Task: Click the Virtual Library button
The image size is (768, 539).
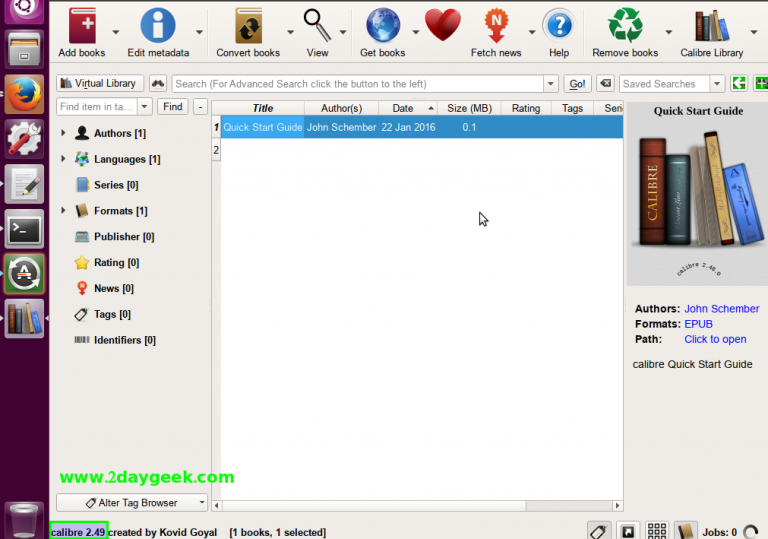Action: (x=100, y=83)
